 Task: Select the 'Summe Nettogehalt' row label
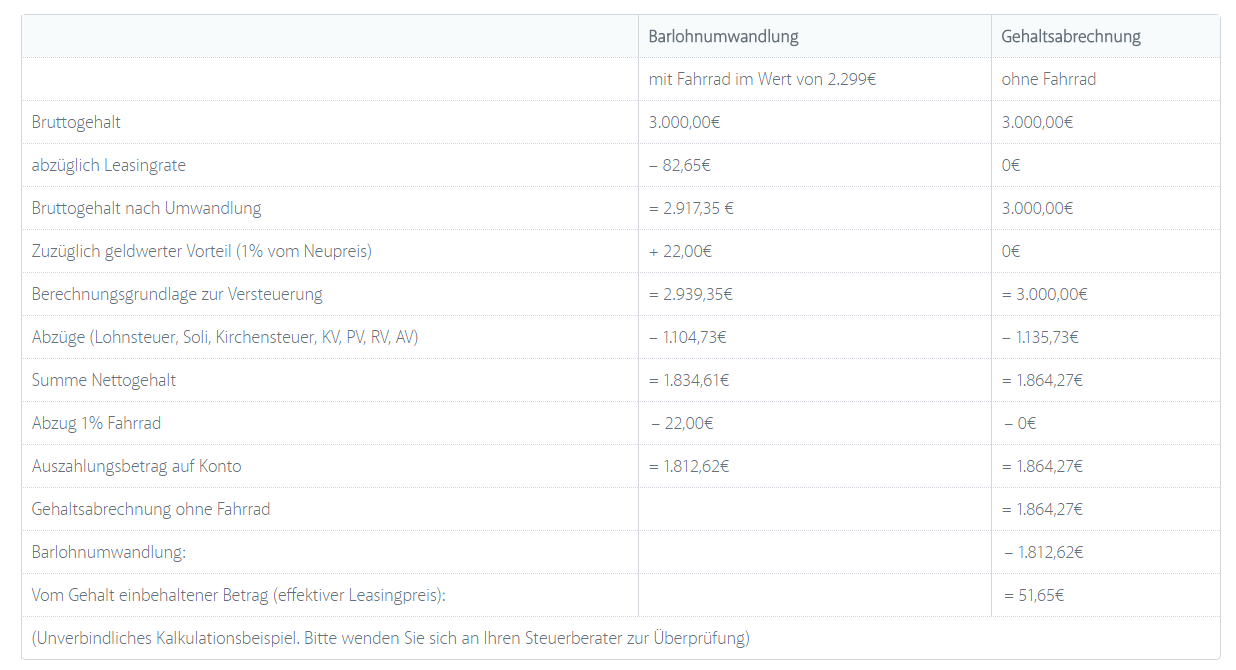click(104, 380)
